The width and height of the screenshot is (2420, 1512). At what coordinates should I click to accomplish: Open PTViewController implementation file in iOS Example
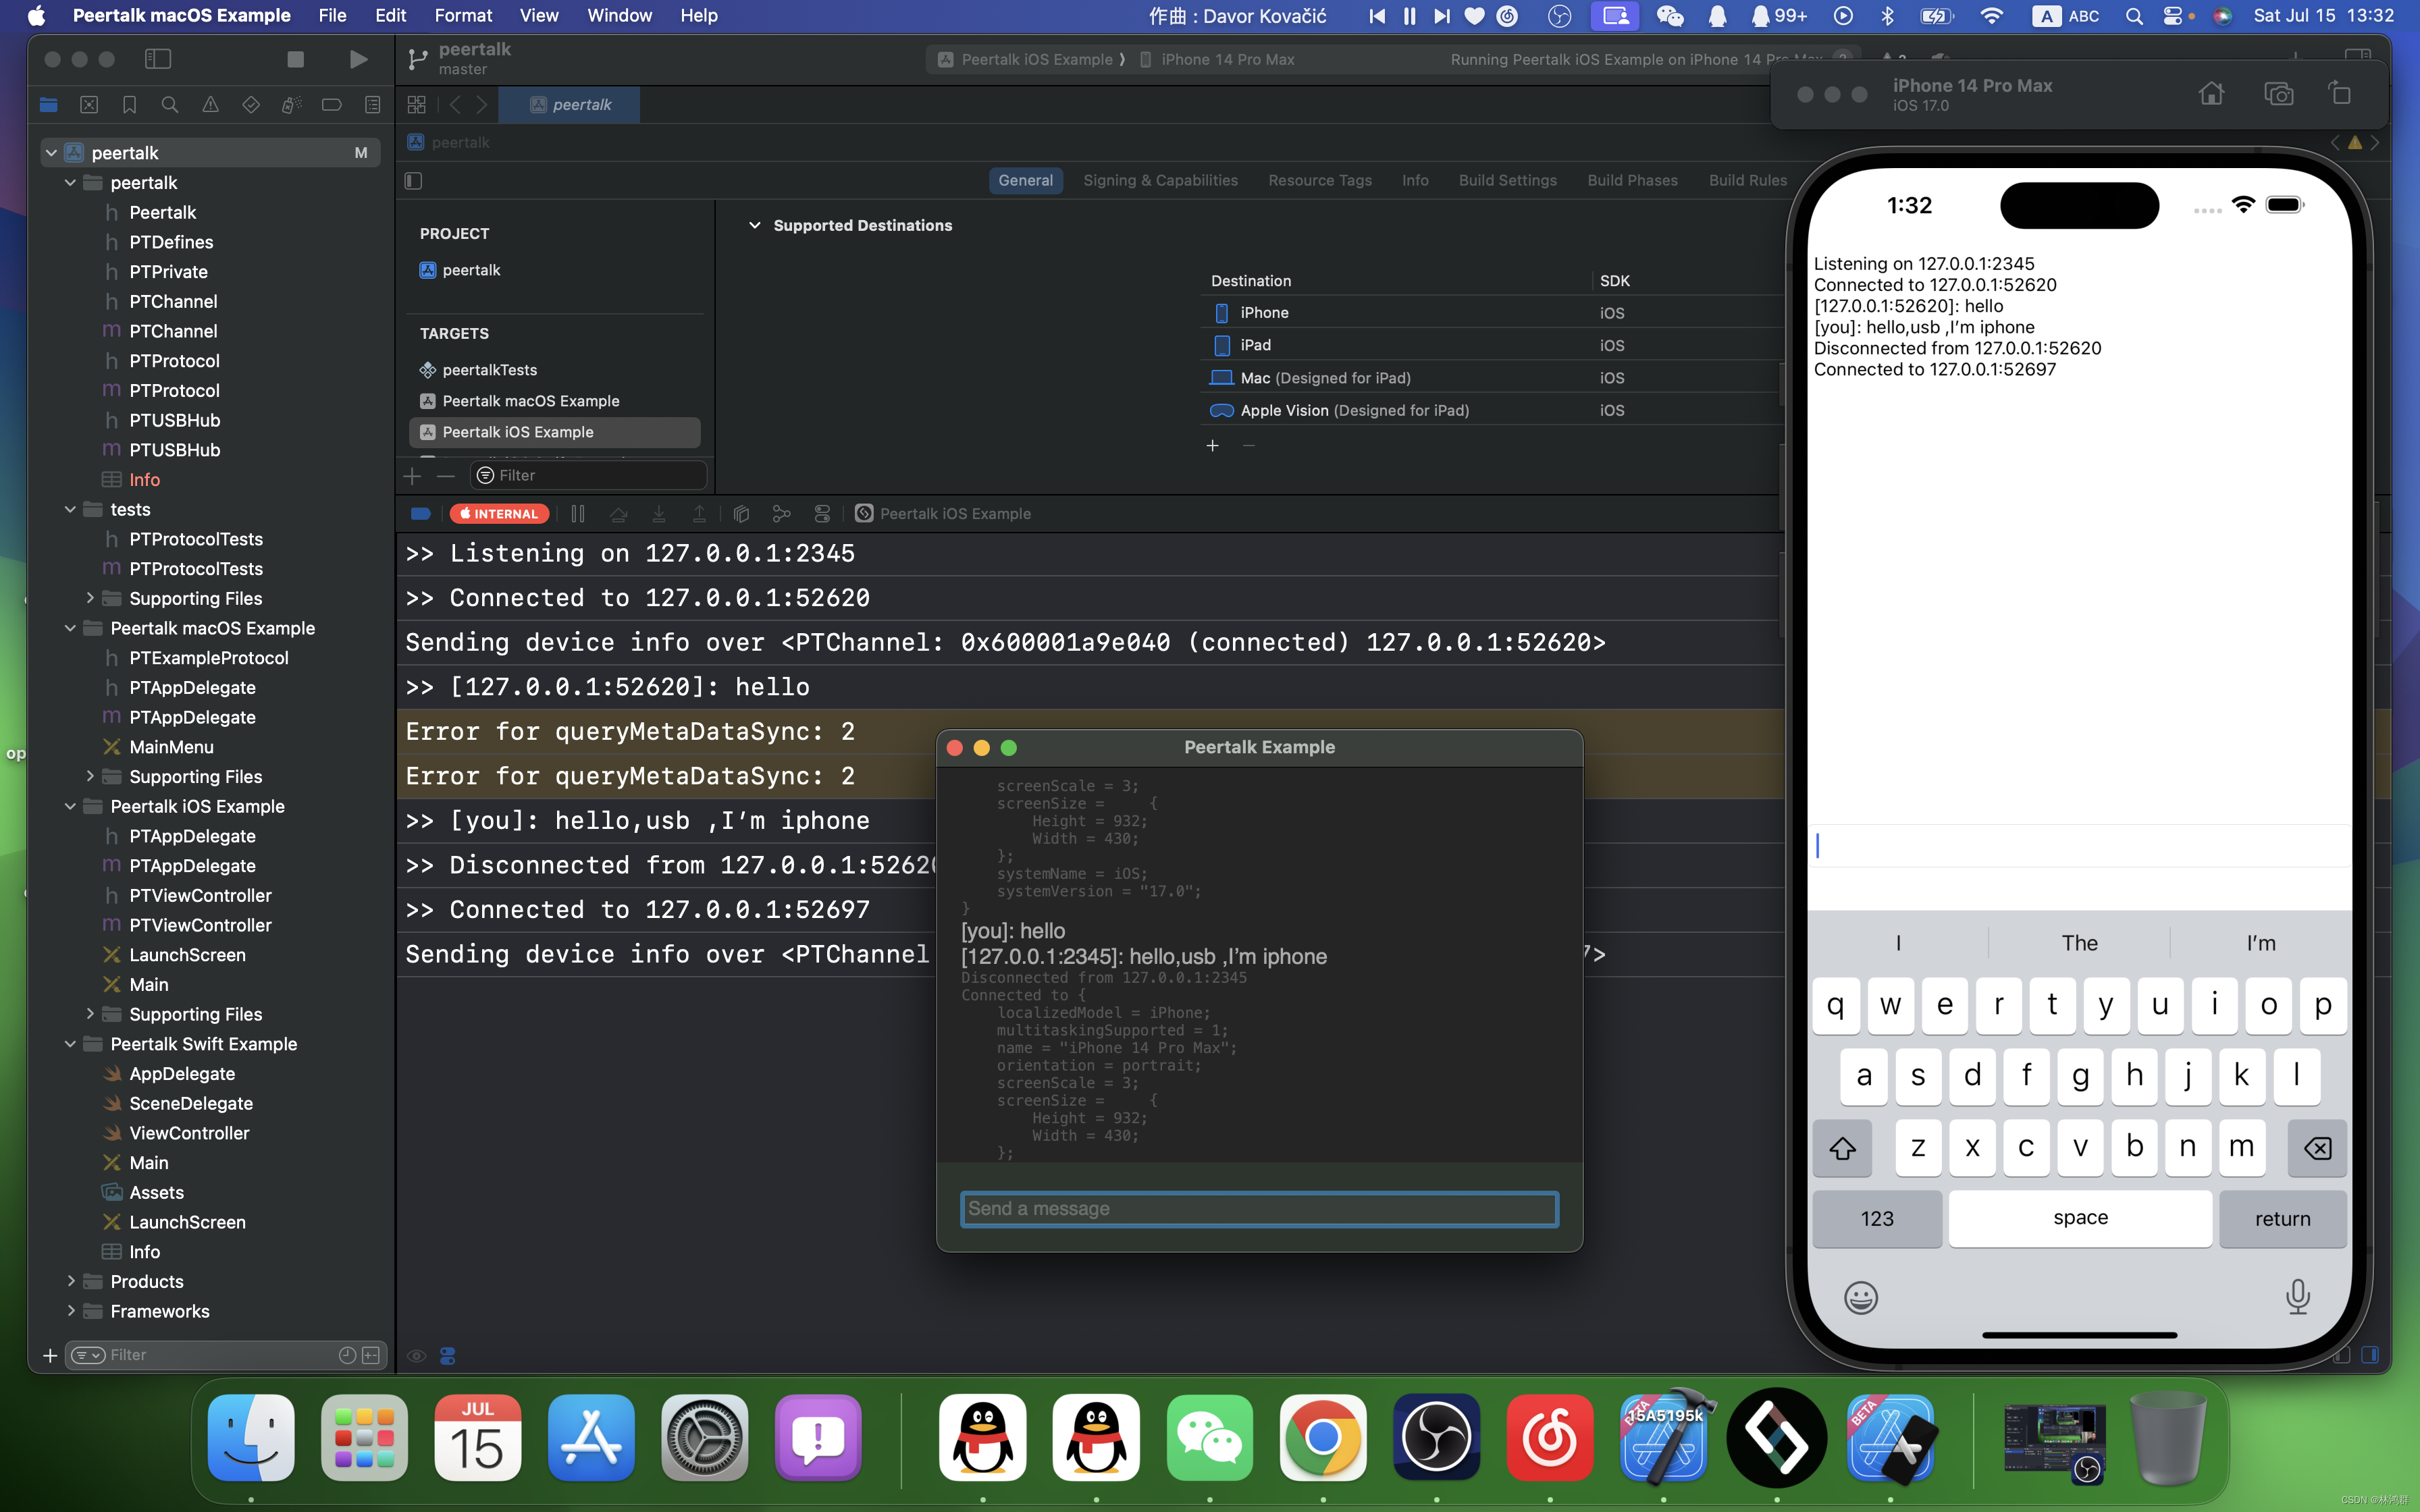pyautogui.click(x=200, y=925)
